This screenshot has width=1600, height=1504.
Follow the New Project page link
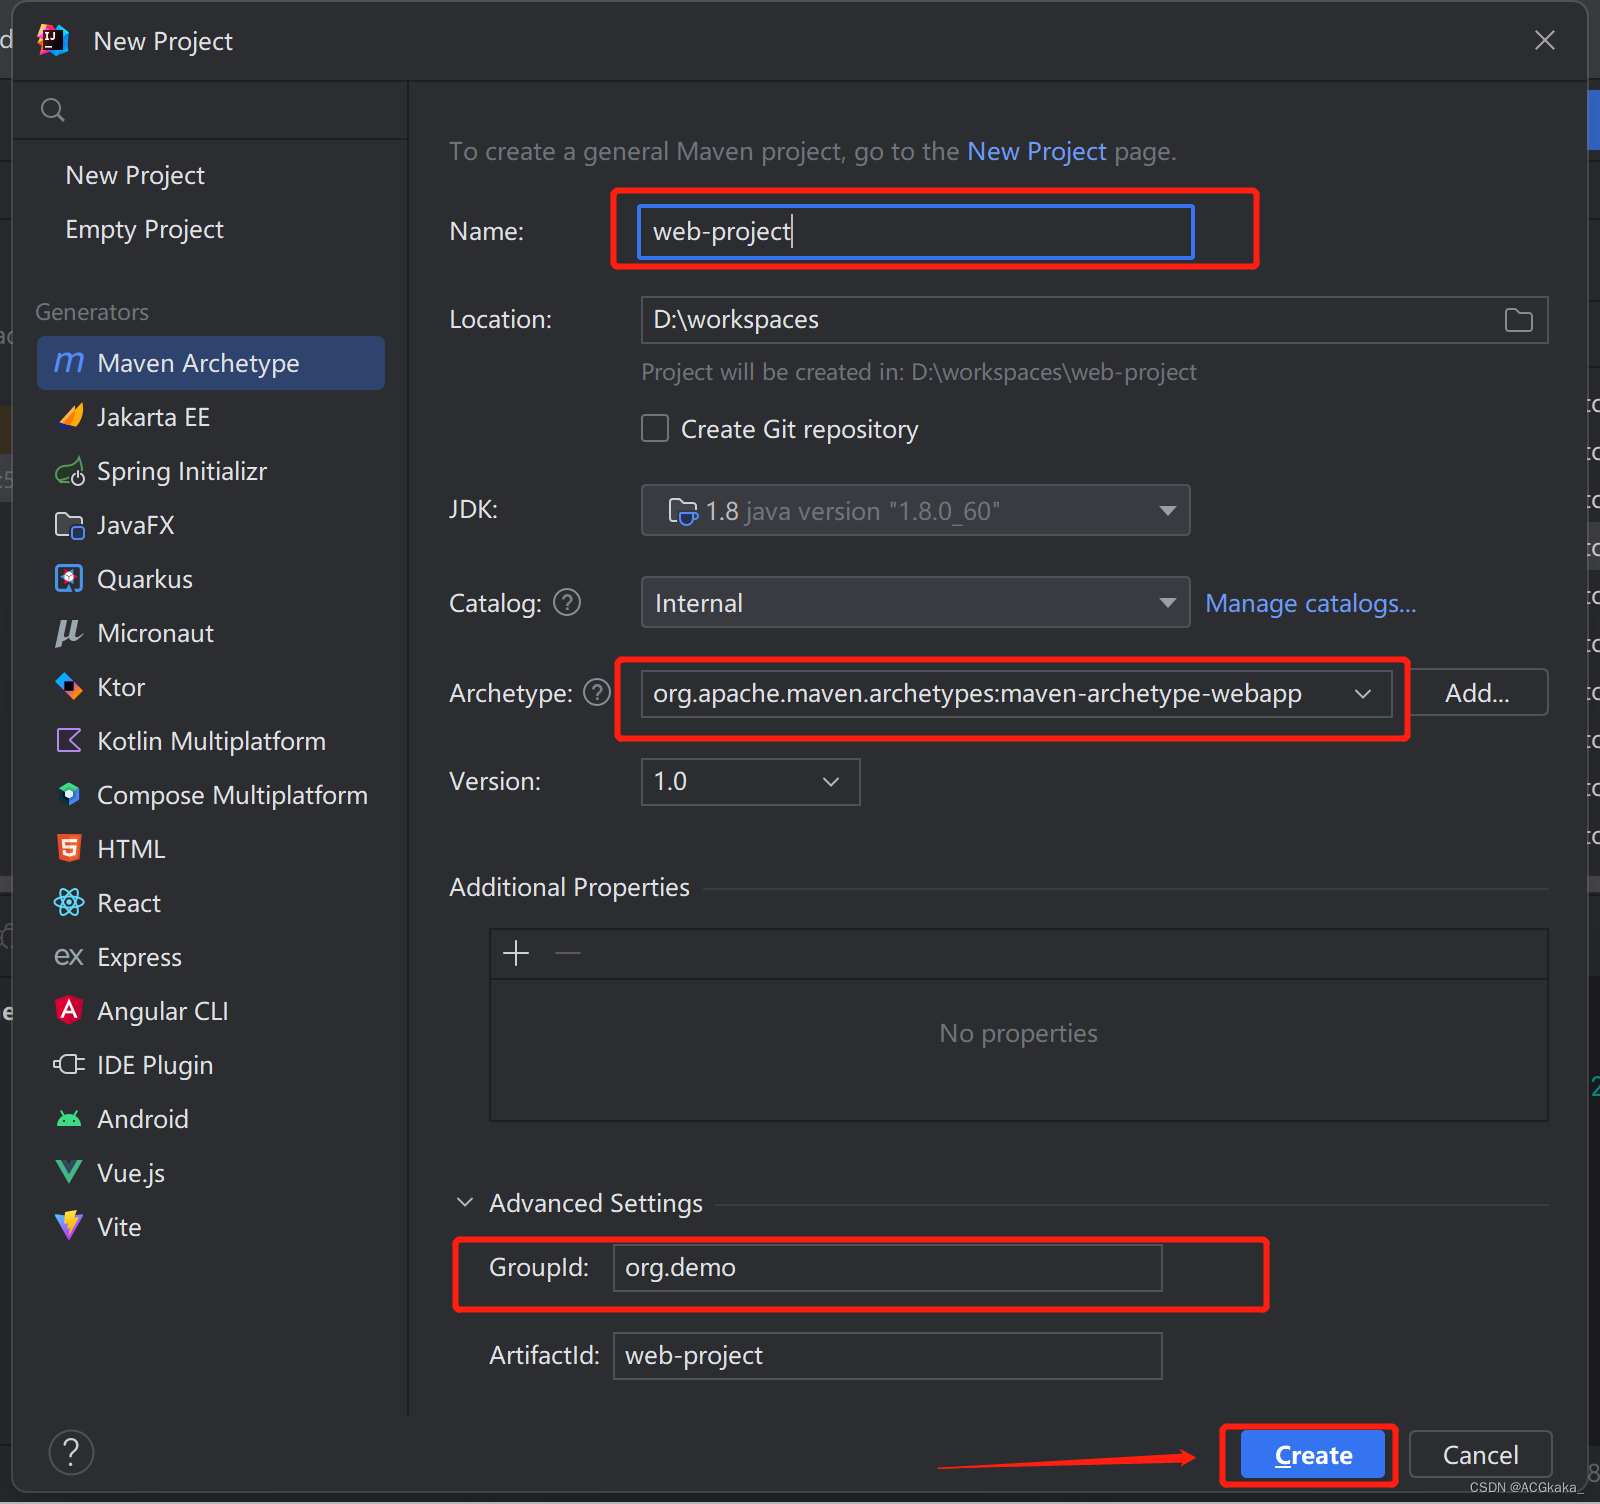click(x=1037, y=151)
